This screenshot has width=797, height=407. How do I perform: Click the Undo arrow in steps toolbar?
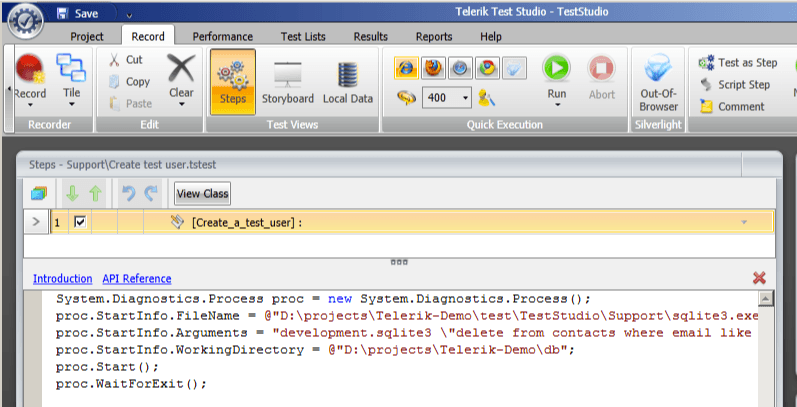pos(129,194)
